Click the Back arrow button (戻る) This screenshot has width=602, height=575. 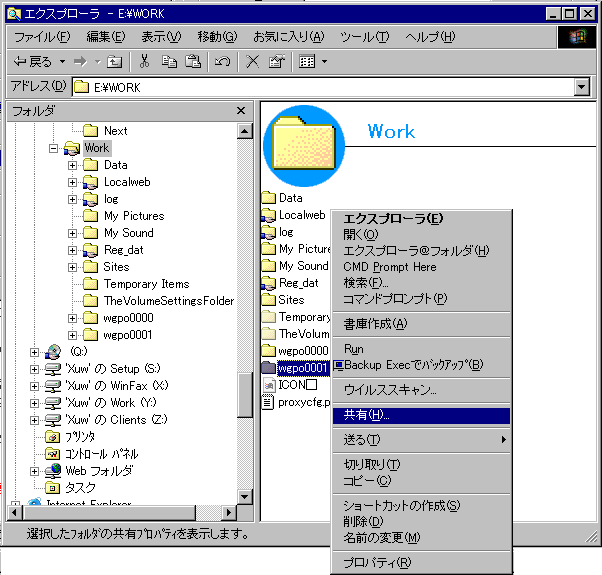[28, 62]
